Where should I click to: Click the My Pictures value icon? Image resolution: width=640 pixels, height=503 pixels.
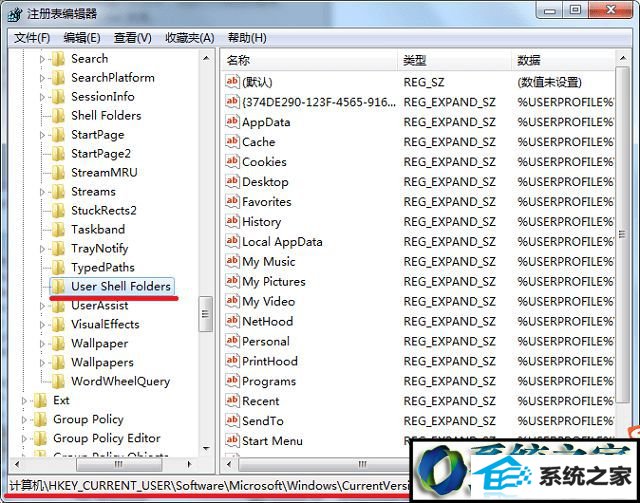[x=232, y=281]
